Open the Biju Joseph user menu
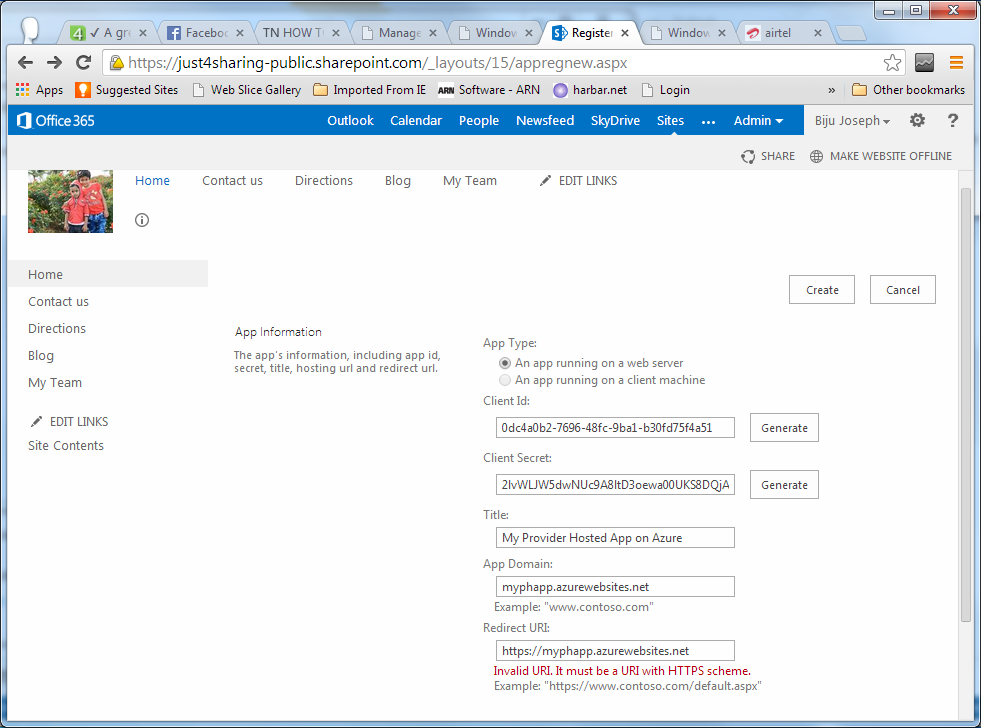Viewport: 981px width, 728px height. click(852, 121)
